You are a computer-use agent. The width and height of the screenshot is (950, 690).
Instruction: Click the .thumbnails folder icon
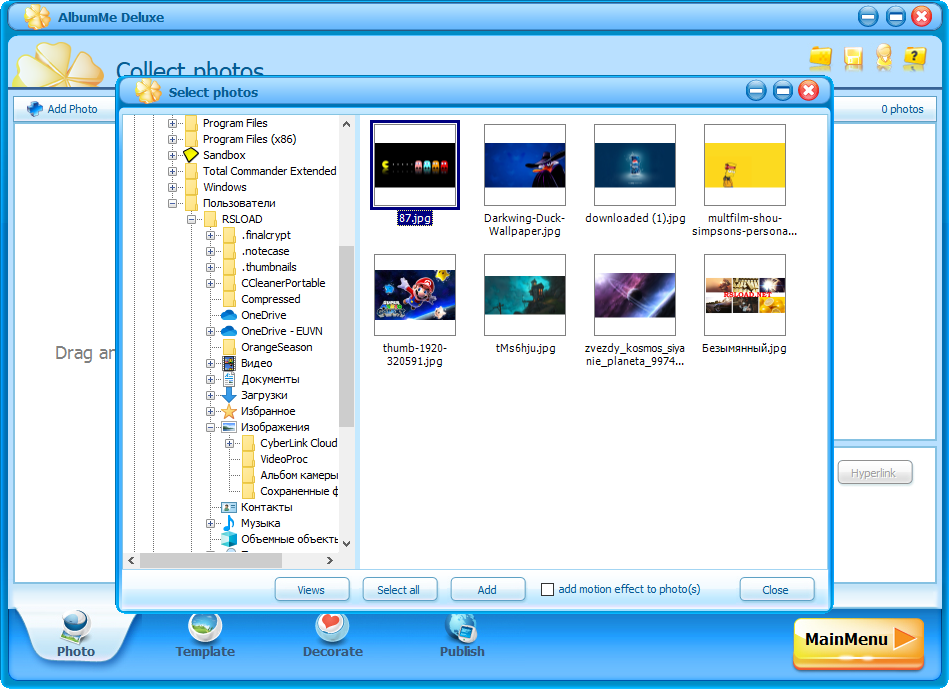(229, 267)
